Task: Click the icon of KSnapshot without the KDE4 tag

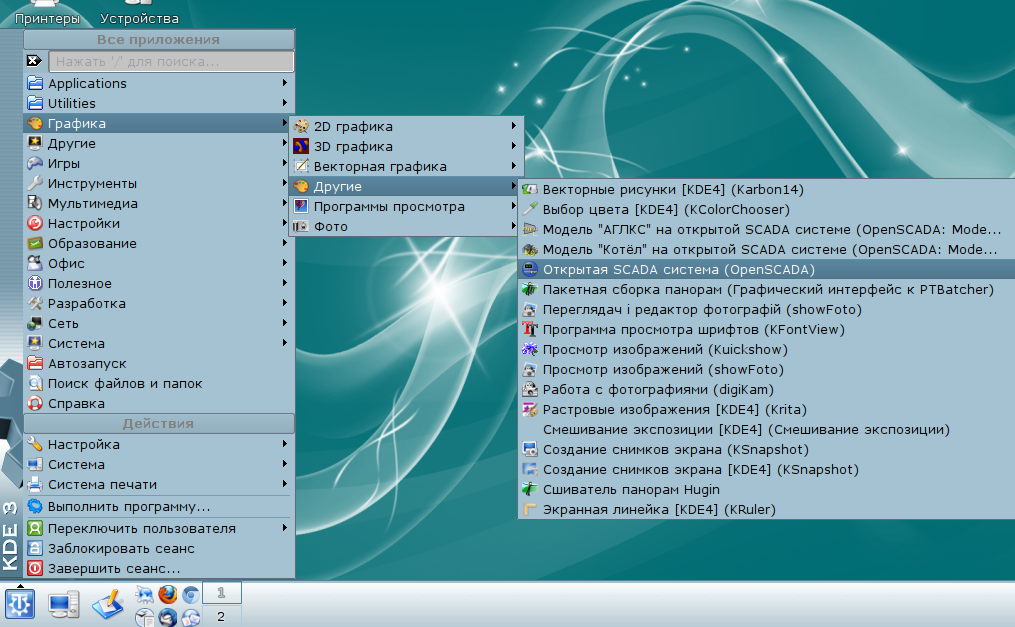Action: (530, 450)
